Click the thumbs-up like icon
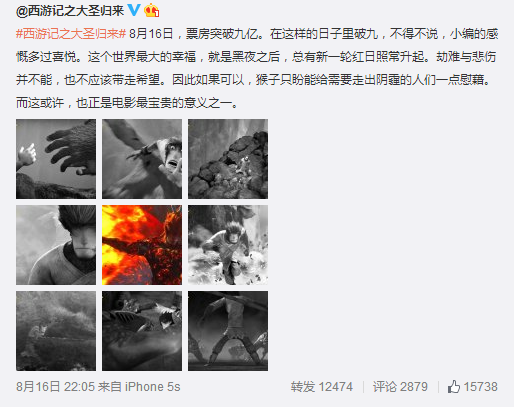The width and height of the screenshot is (515, 407). tap(453, 387)
